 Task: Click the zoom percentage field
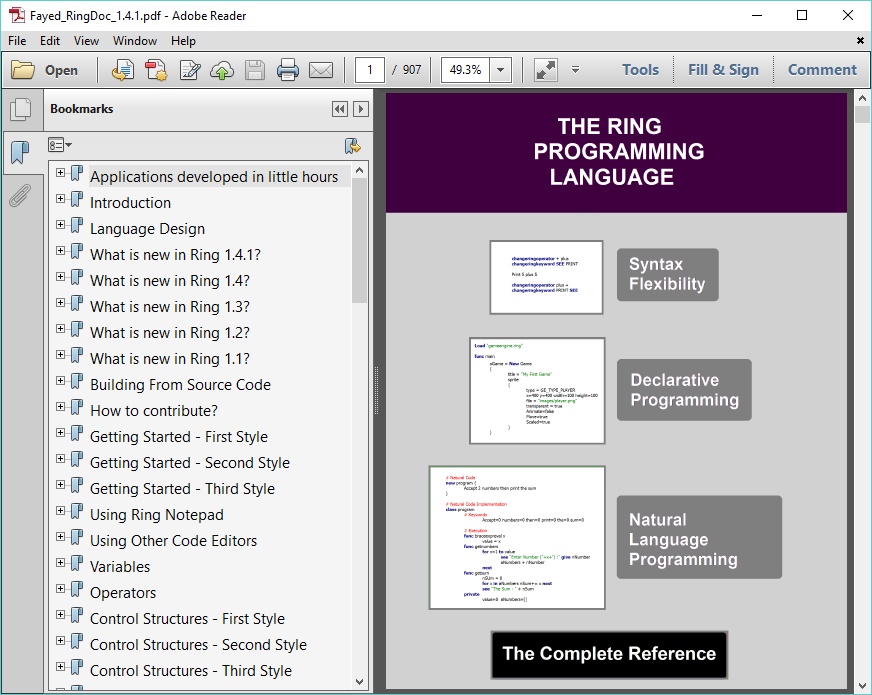tap(465, 70)
